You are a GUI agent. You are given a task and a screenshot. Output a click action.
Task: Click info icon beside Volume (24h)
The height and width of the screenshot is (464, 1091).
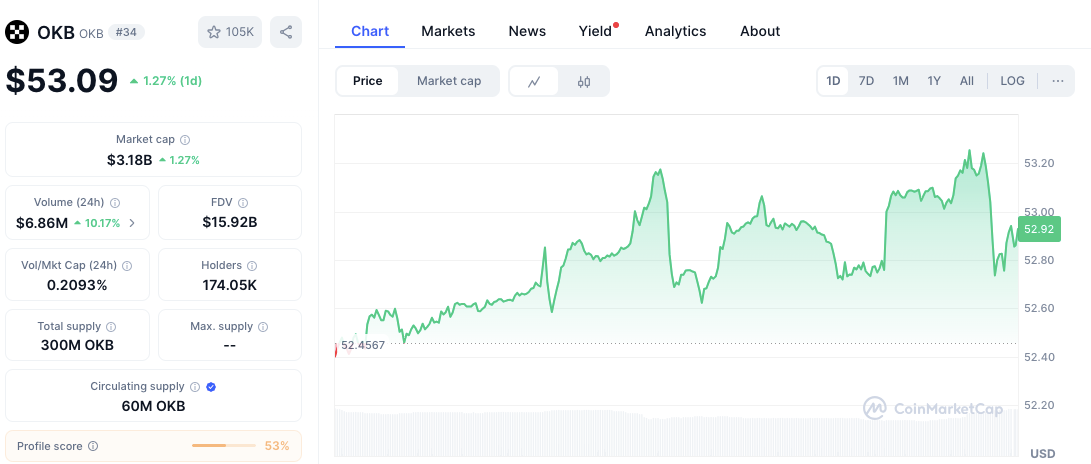point(116,202)
